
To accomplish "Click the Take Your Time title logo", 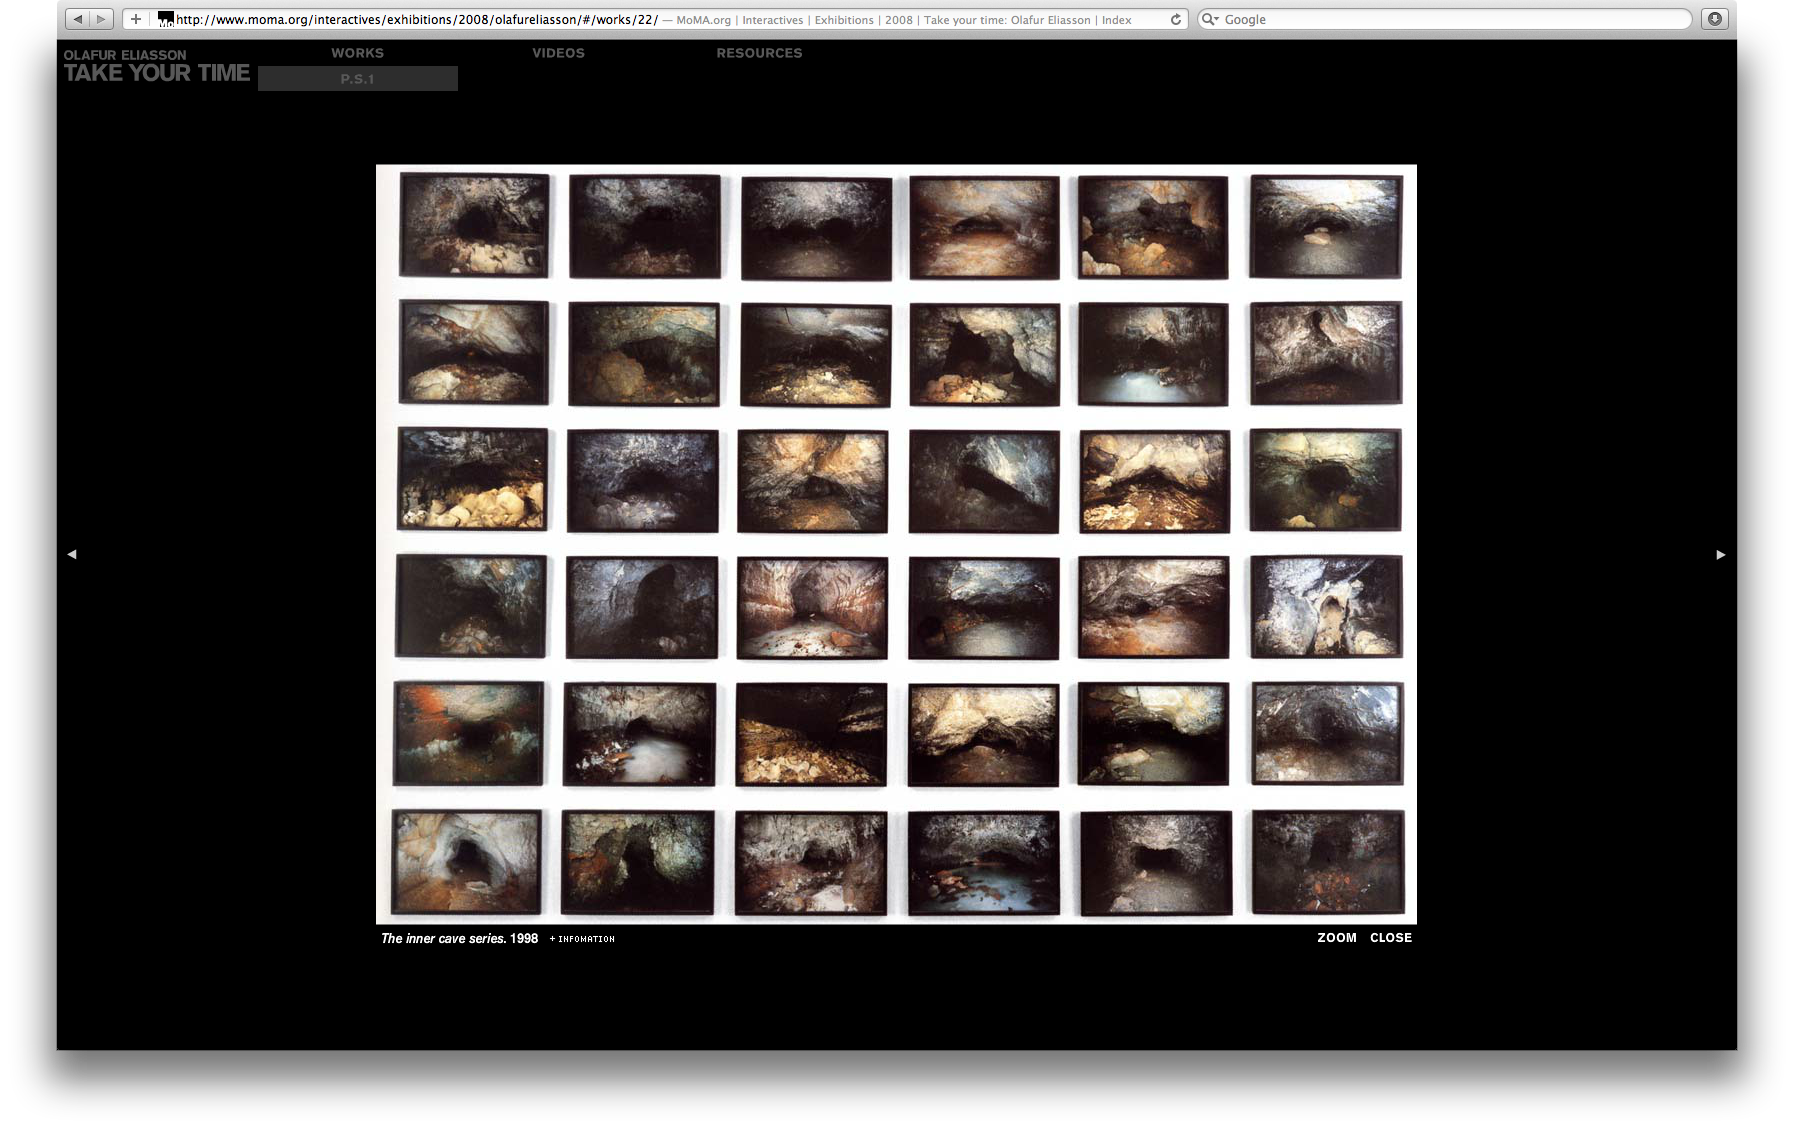I will tap(156, 73).
